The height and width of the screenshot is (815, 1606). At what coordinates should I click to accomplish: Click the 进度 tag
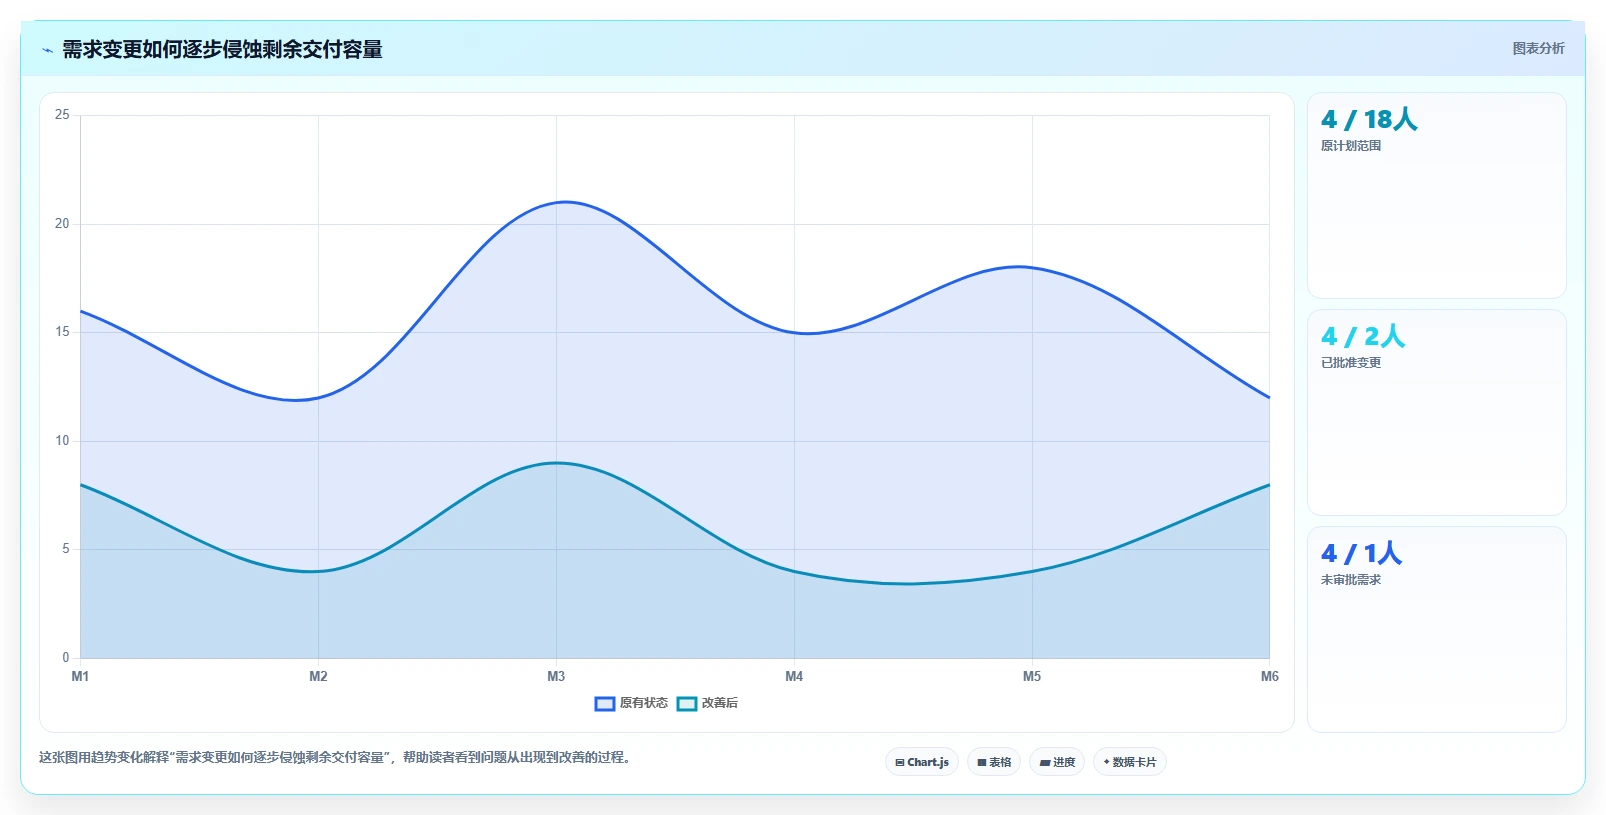coord(1057,762)
